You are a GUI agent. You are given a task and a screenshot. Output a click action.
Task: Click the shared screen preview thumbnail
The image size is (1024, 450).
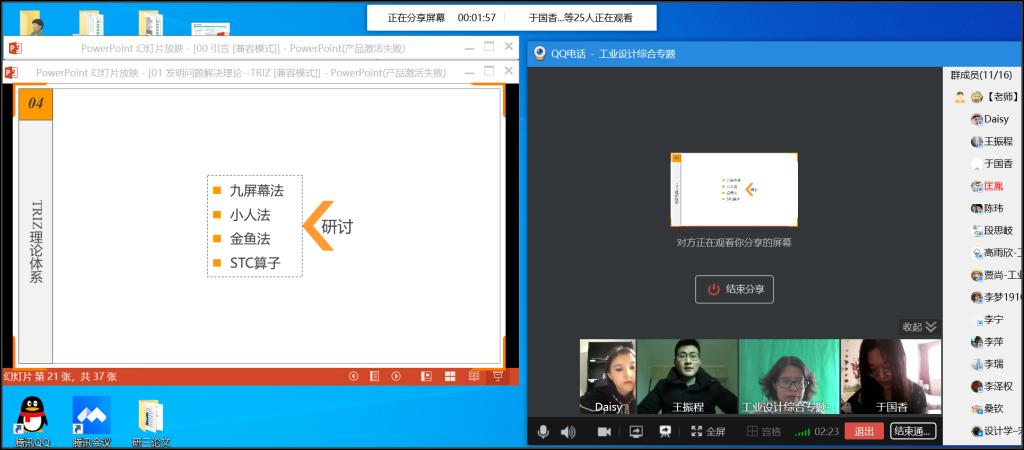734,190
